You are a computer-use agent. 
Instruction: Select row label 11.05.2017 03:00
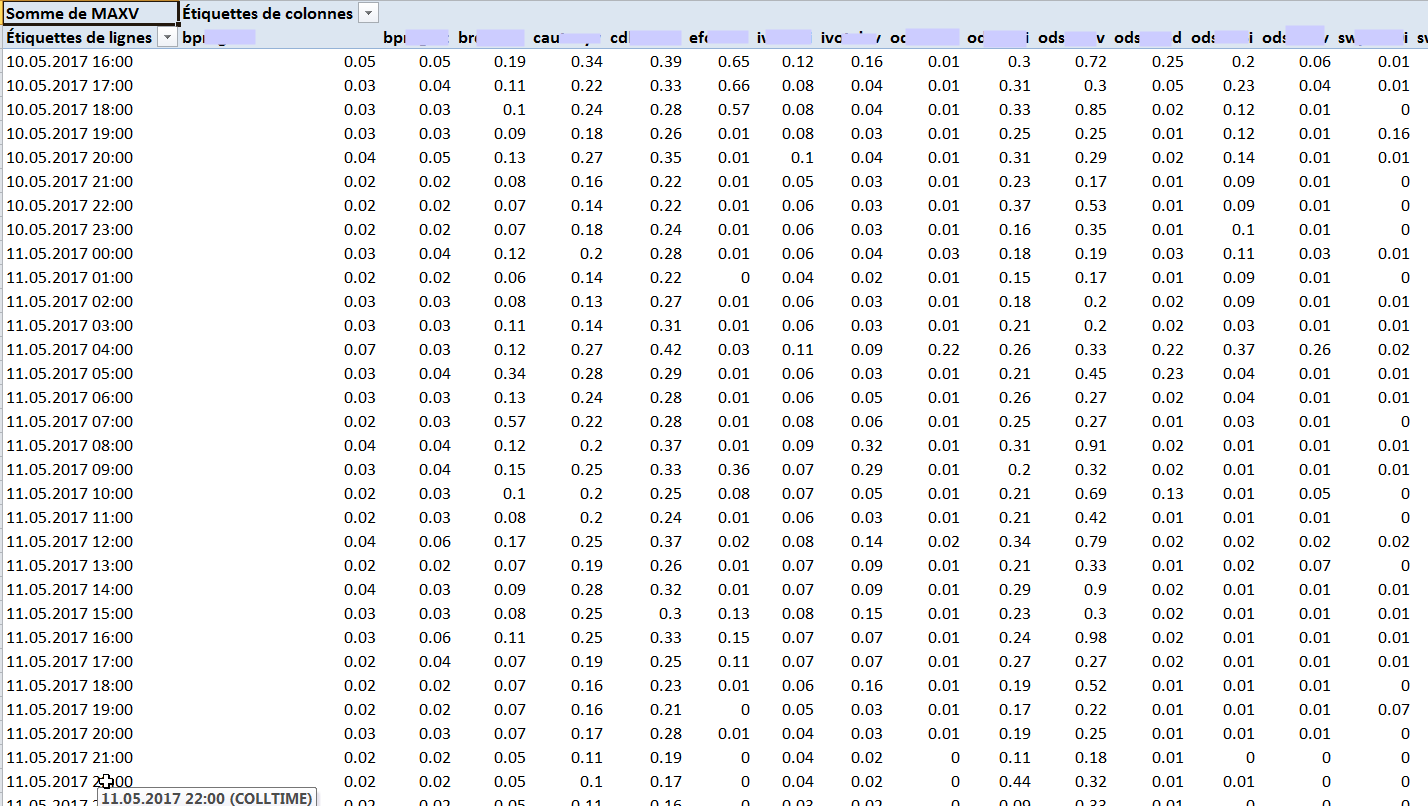click(70, 326)
